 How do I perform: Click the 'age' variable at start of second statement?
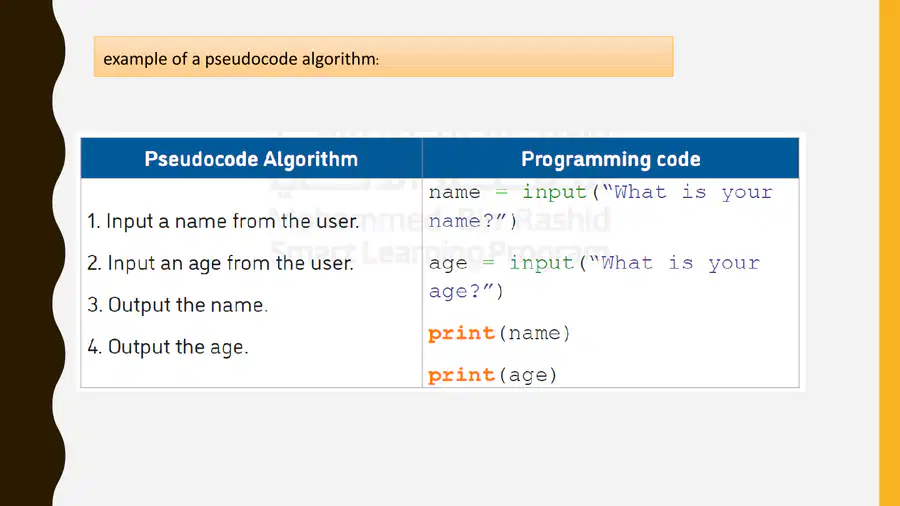[x=448, y=263]
